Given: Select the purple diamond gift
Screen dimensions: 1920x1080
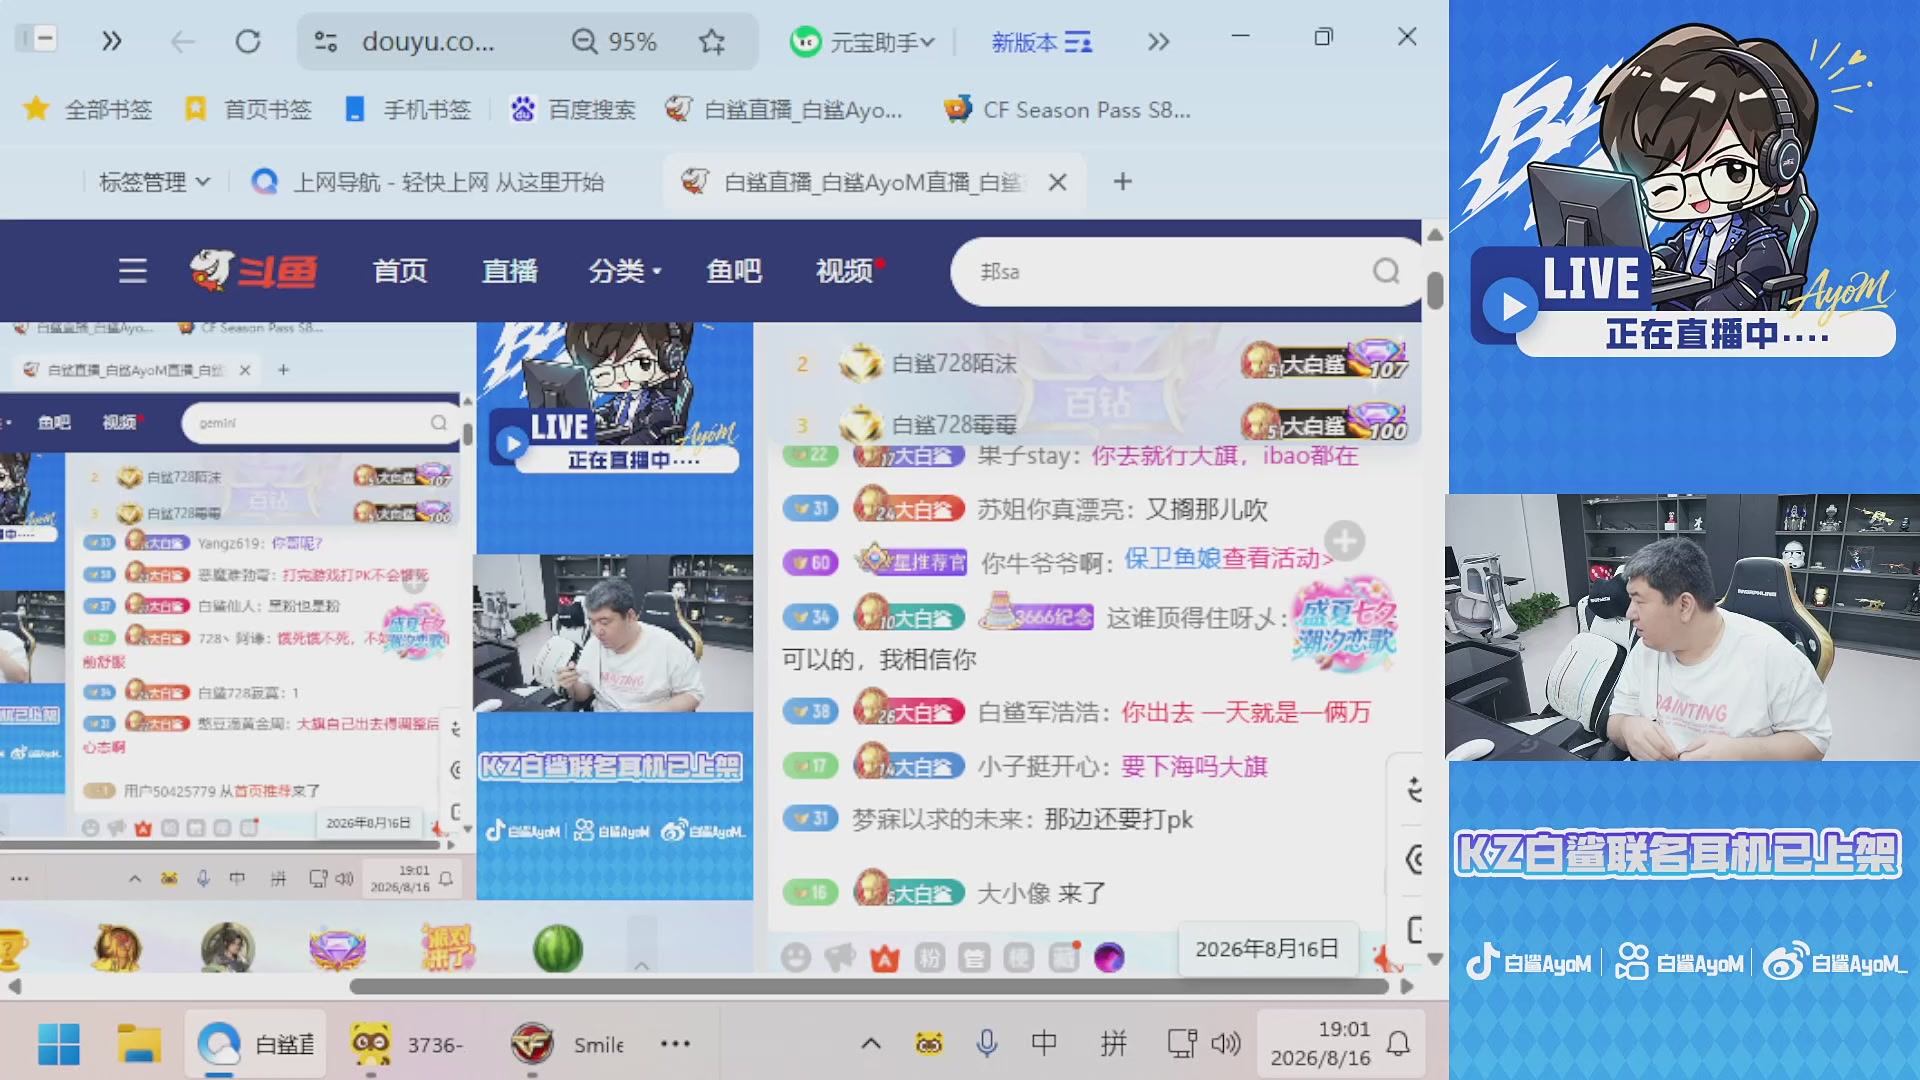Looking at the screenshot, I should click(x=338, y=948).
